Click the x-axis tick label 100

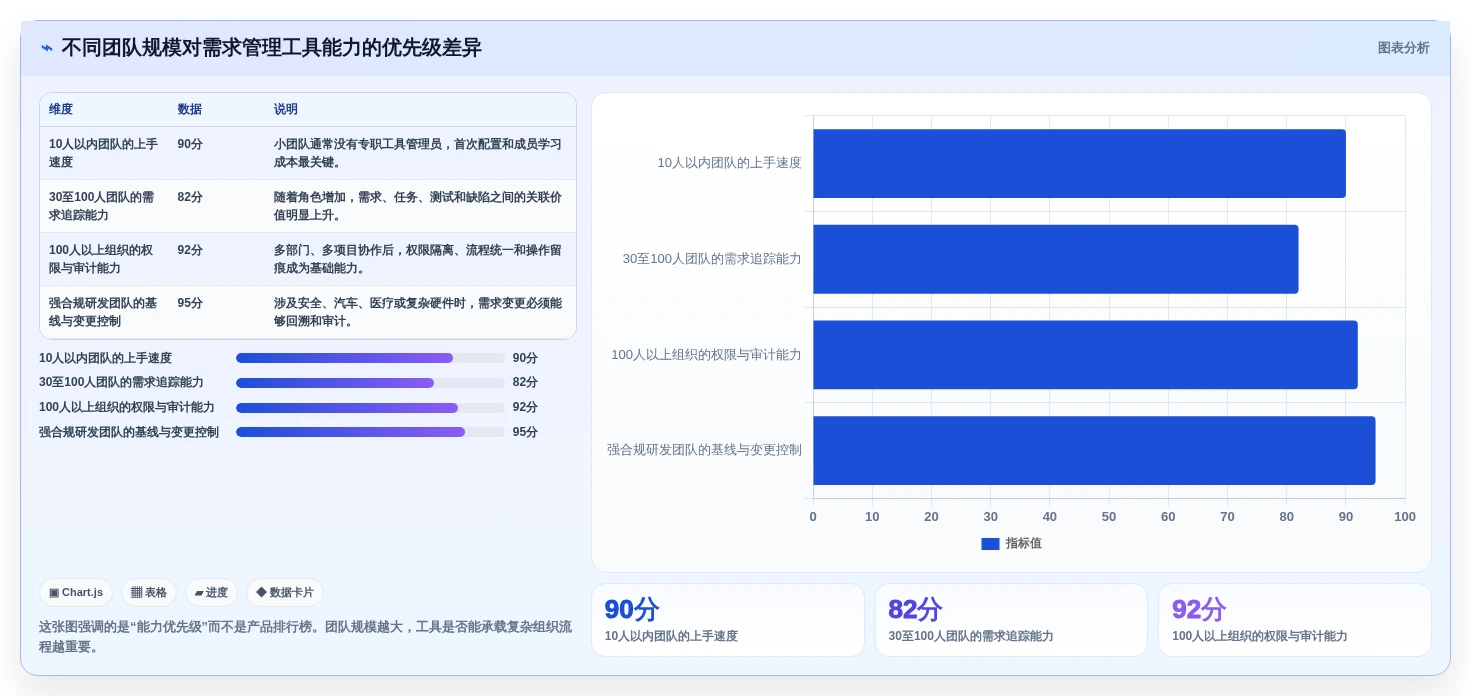(x=1405, y=517)
